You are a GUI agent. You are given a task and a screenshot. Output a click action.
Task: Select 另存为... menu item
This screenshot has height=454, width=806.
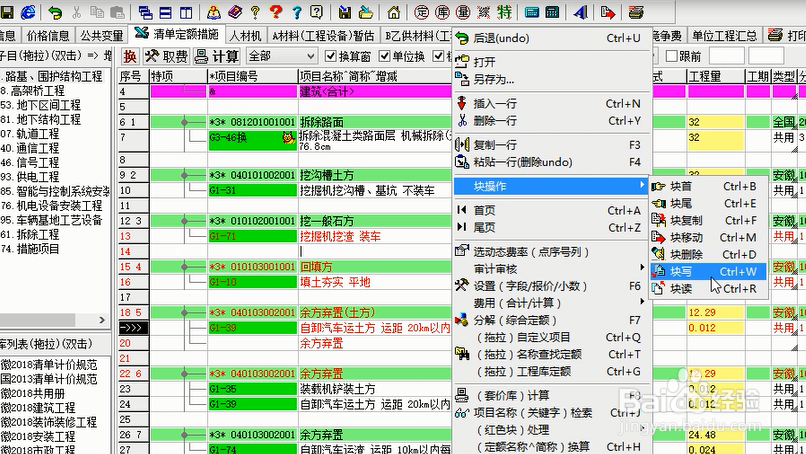[x=552, y=79]
